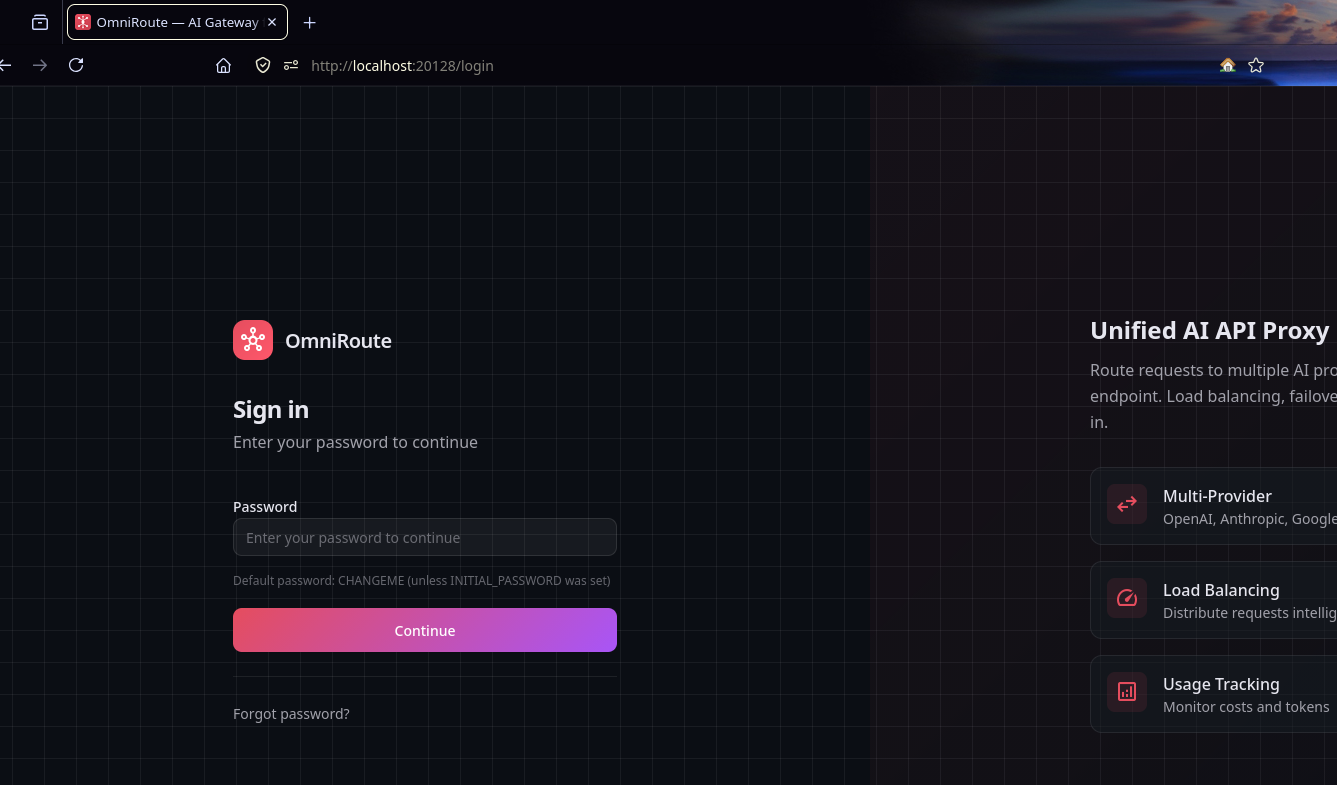The height and width of the screenshot is (785, 1337).
Task: Open the Forgot password? link
Action: pyautogui.click(x=291, y=714)
